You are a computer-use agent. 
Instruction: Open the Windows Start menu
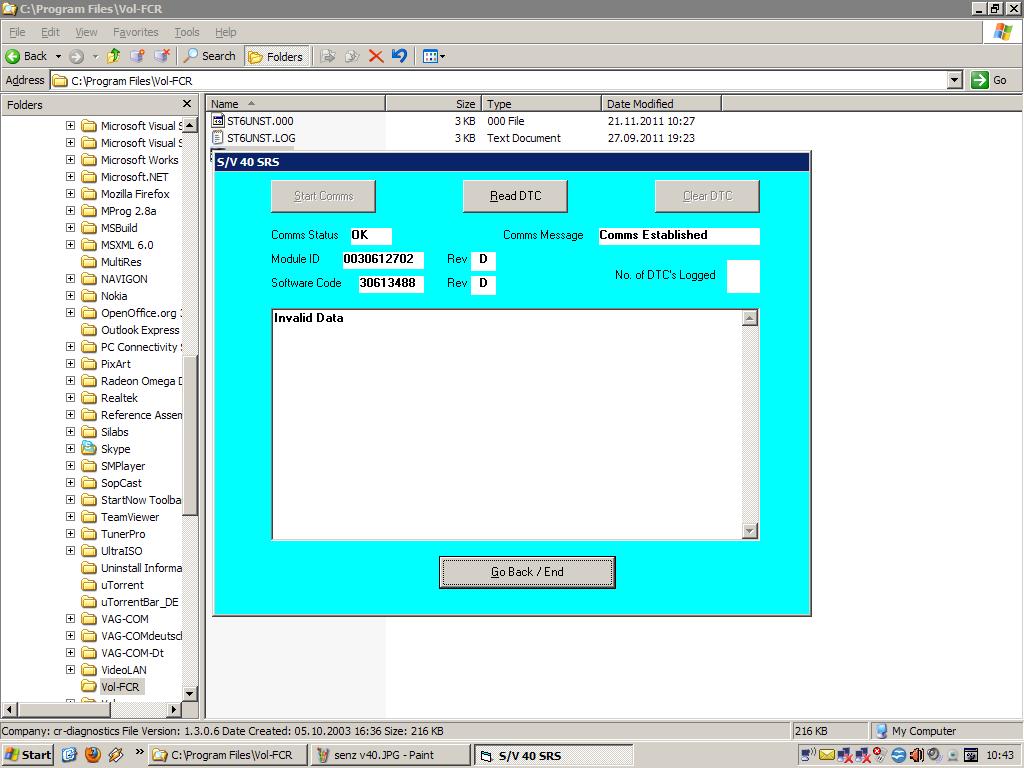point(27,755)
